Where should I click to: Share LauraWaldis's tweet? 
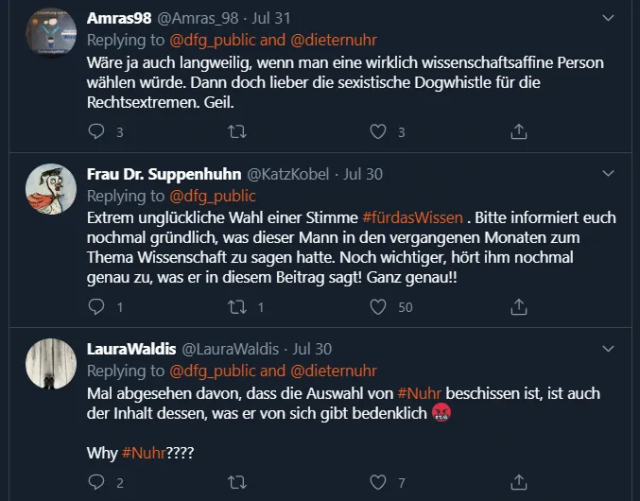(519, 482)
